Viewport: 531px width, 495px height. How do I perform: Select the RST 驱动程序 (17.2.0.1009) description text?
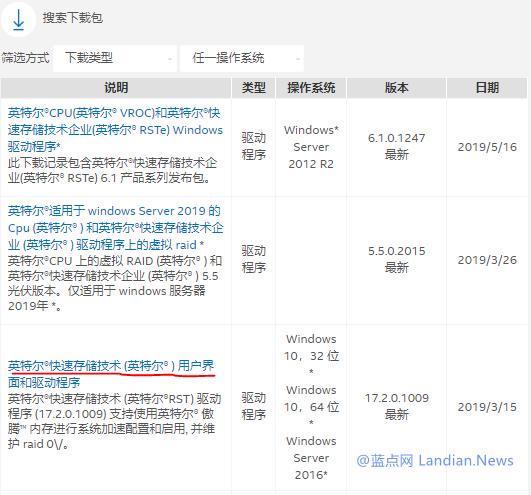pos(114,422)
